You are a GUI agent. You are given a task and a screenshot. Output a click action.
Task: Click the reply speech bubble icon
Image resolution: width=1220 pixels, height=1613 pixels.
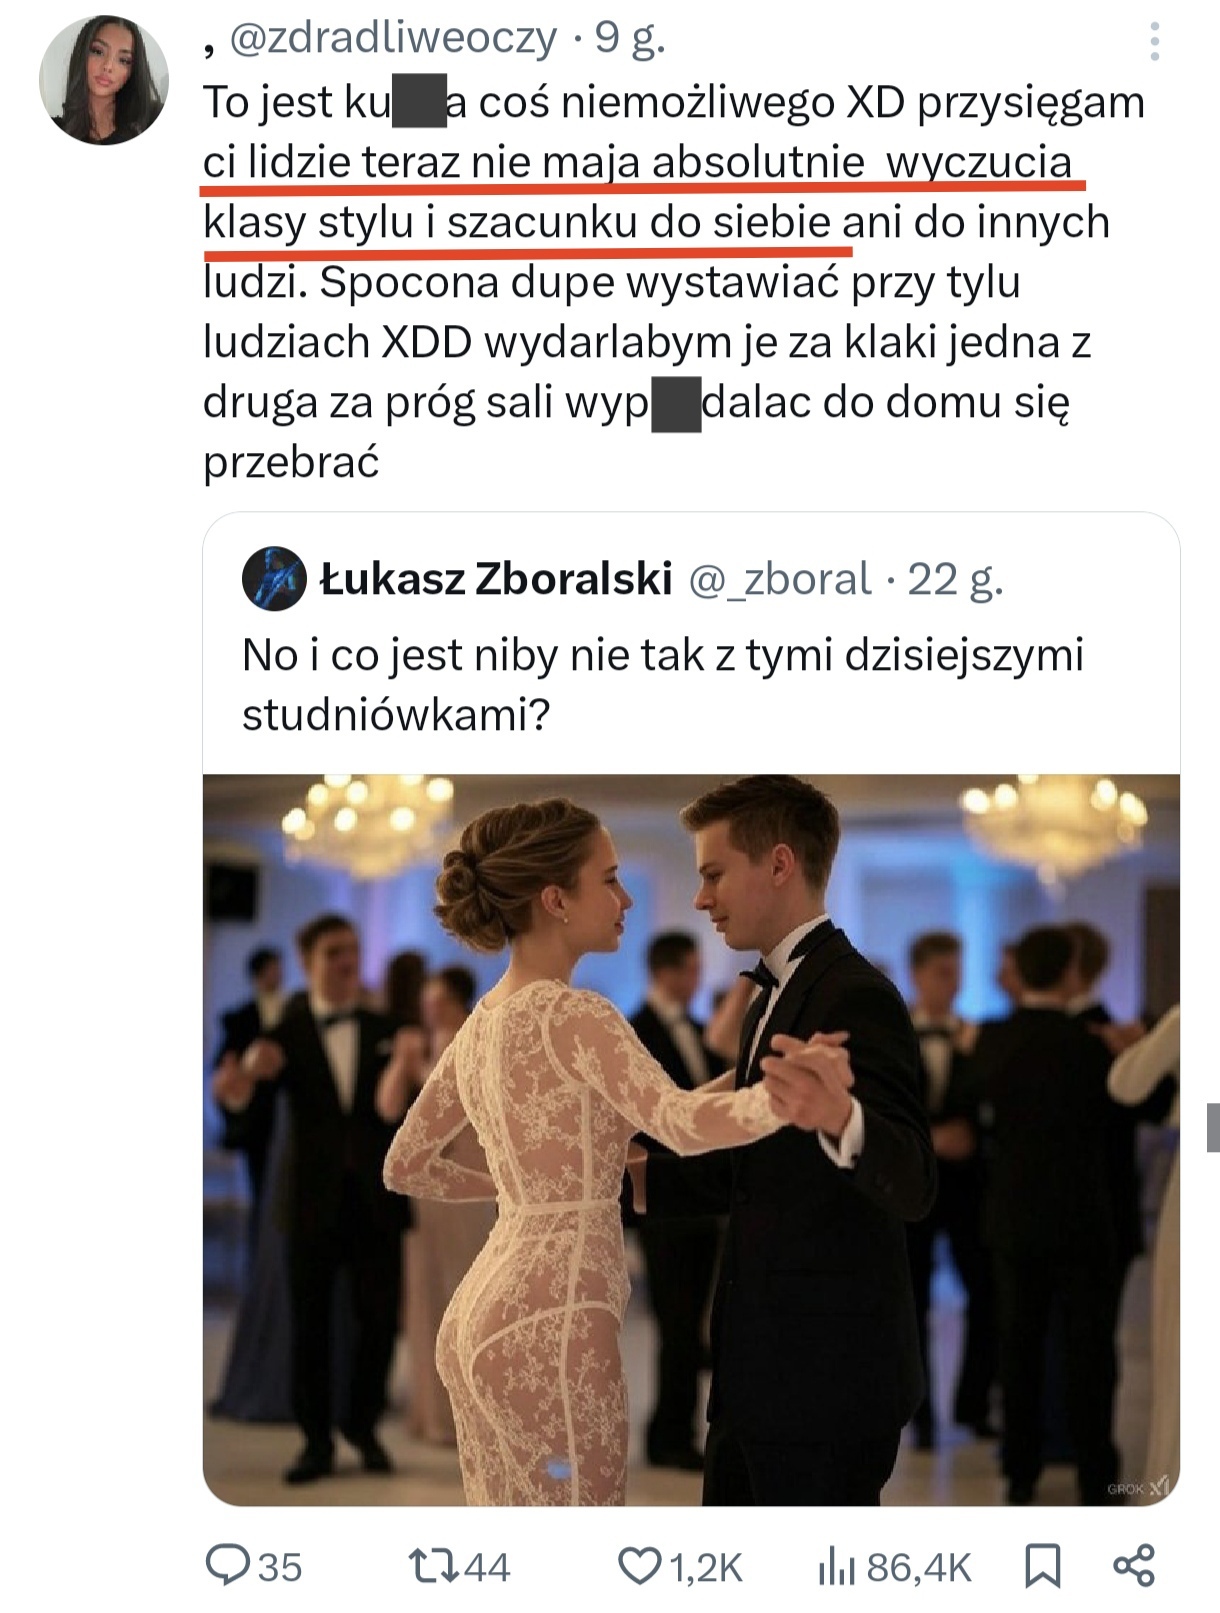(226, 1565)
